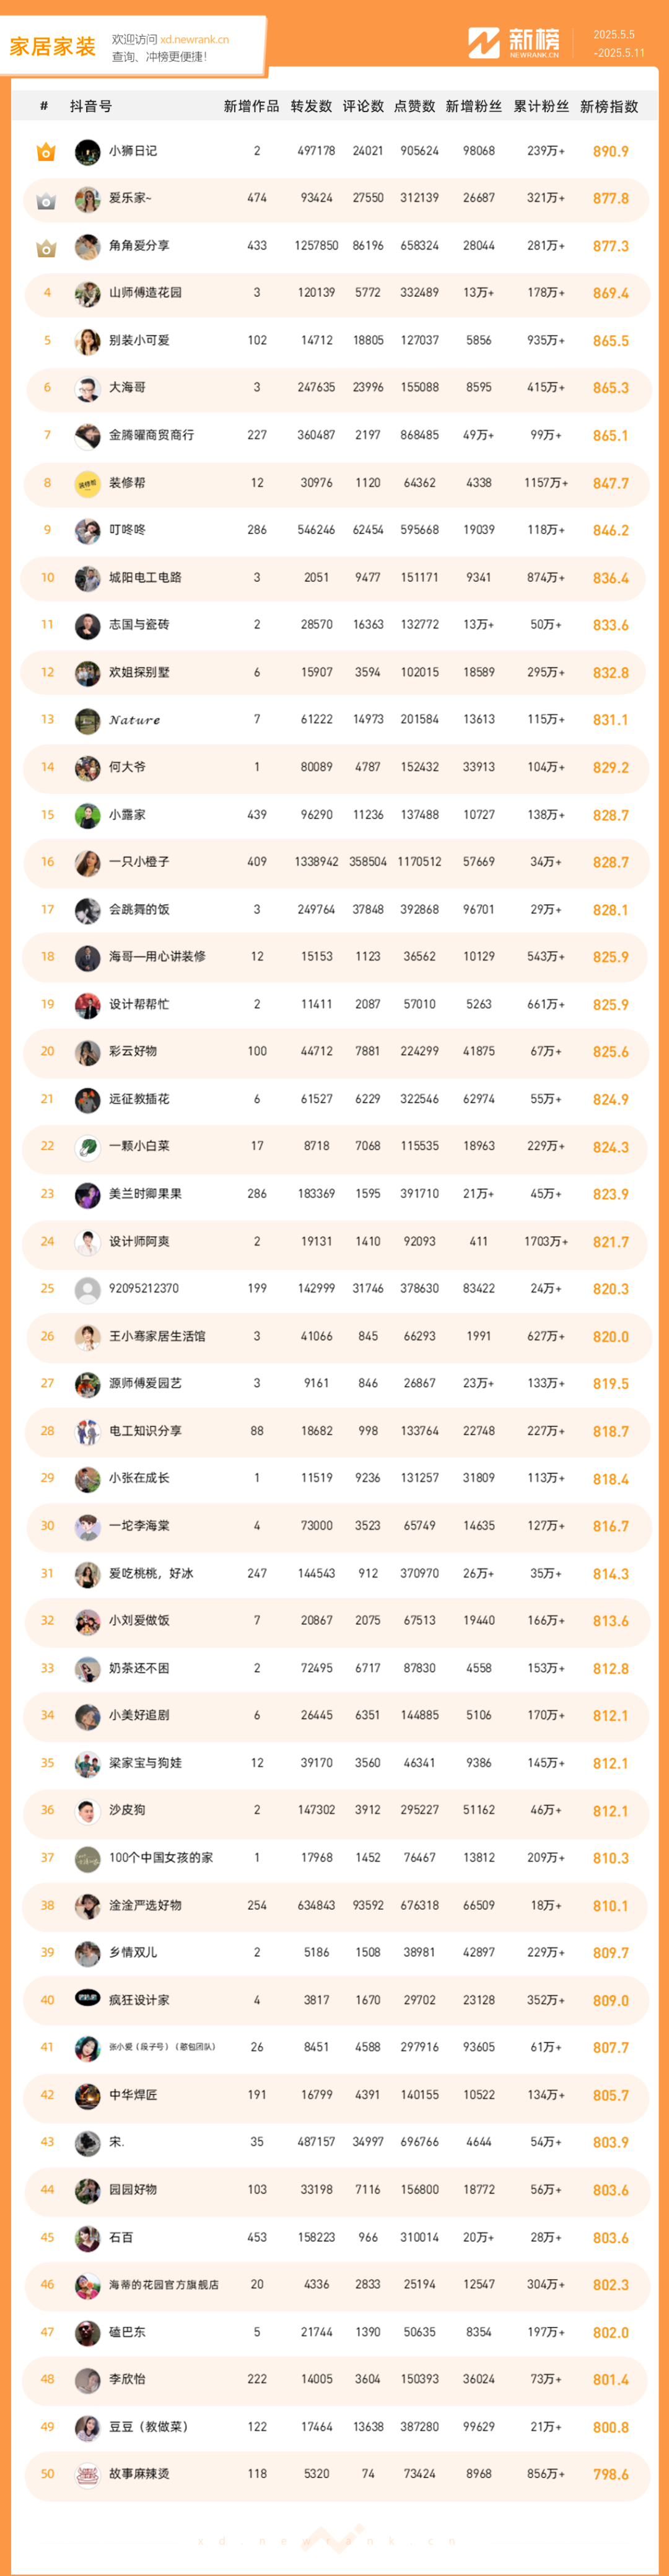Click the 新榜 logo icon in the header
The image size is (669, 2576).
[x=484, y=43]
